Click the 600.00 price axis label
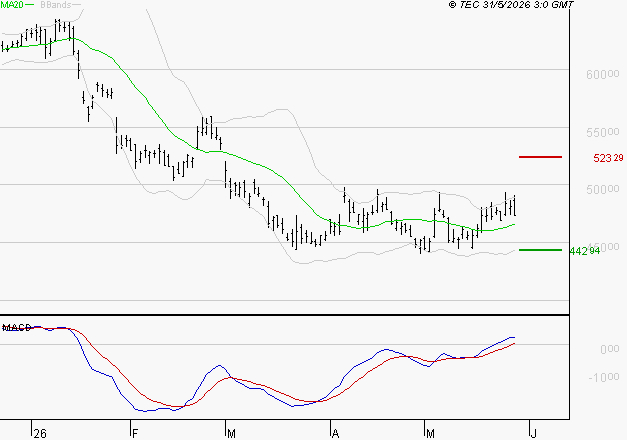The image size is (627, 440). click(603, 74)
